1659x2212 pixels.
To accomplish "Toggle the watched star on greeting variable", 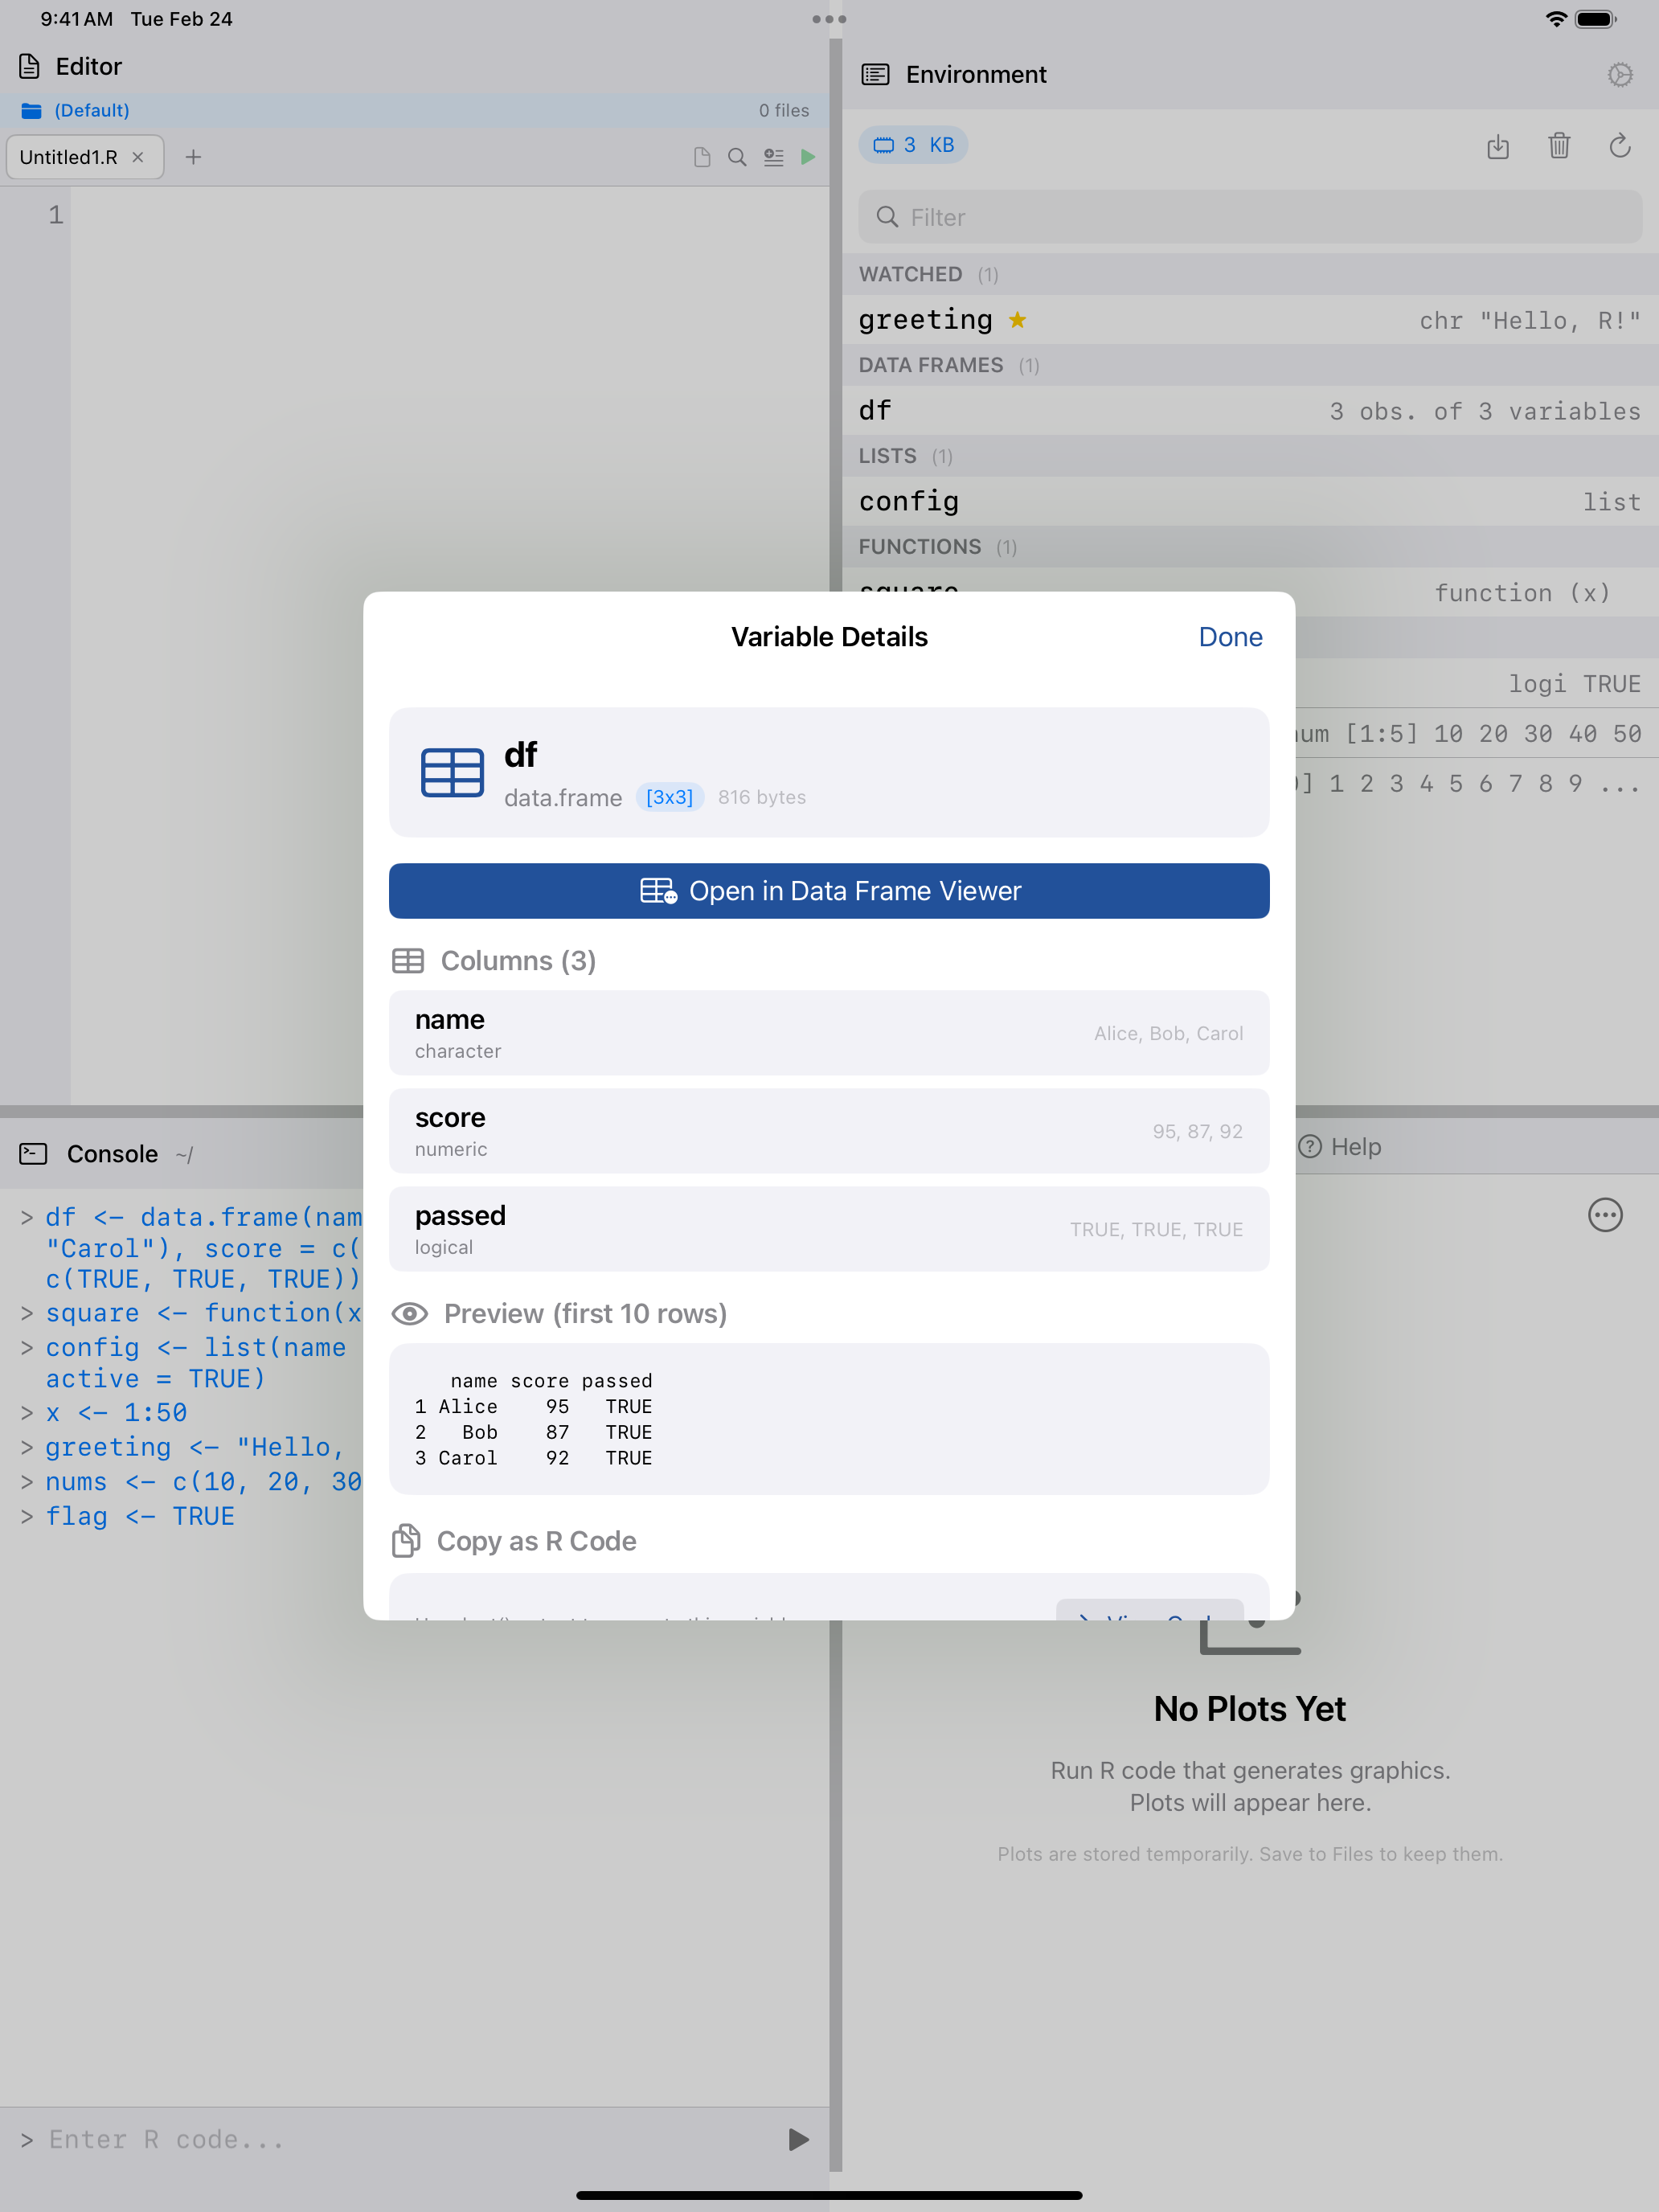I will [1018, 320].
